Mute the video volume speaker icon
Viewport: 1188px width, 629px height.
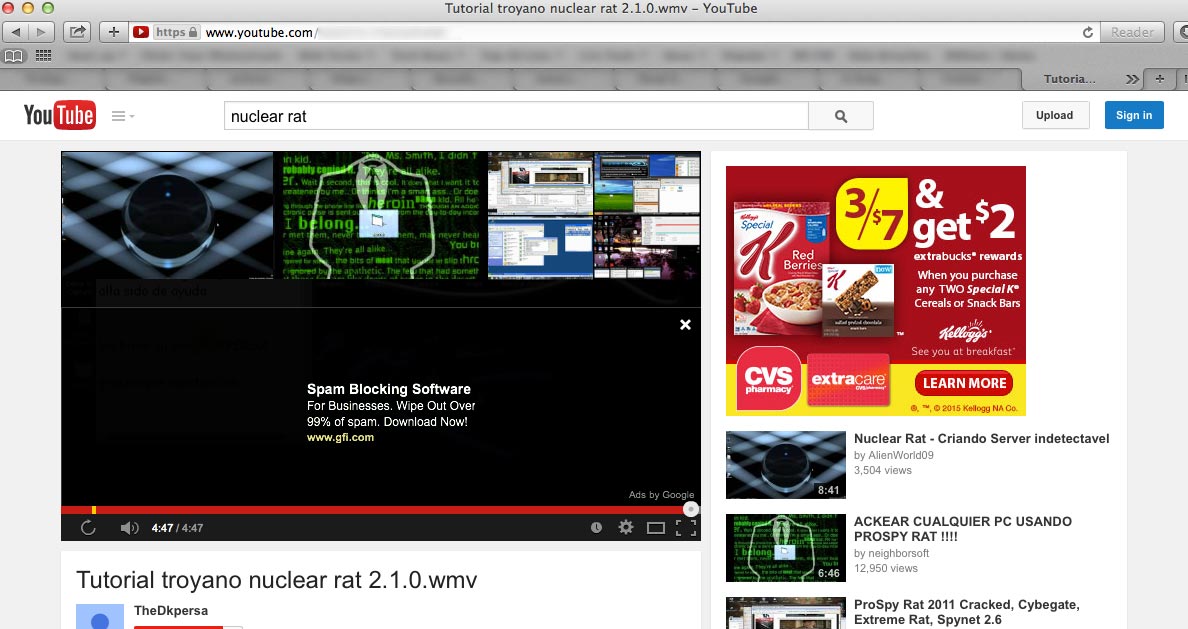(129, 527)
